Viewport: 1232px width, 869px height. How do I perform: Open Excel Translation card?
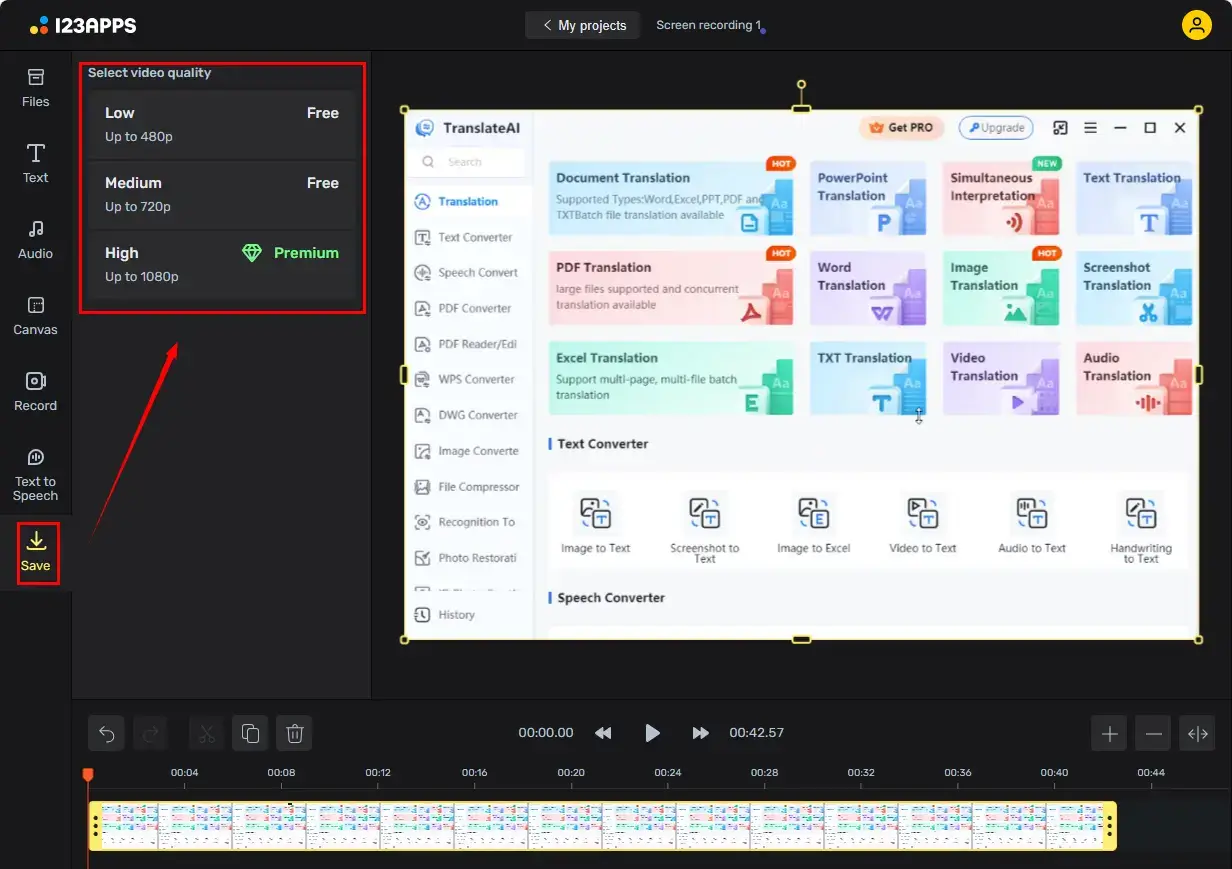point(671,378)
